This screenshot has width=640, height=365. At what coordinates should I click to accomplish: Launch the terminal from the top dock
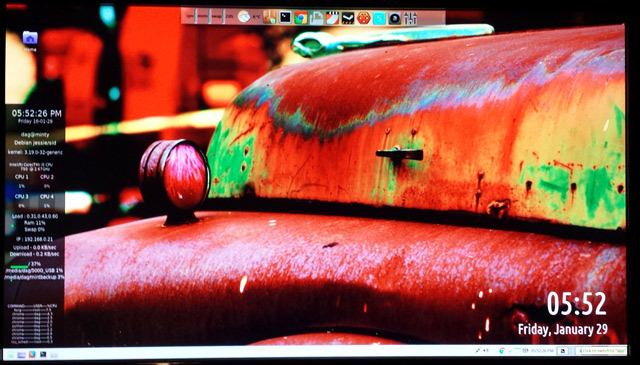point(285,18)
